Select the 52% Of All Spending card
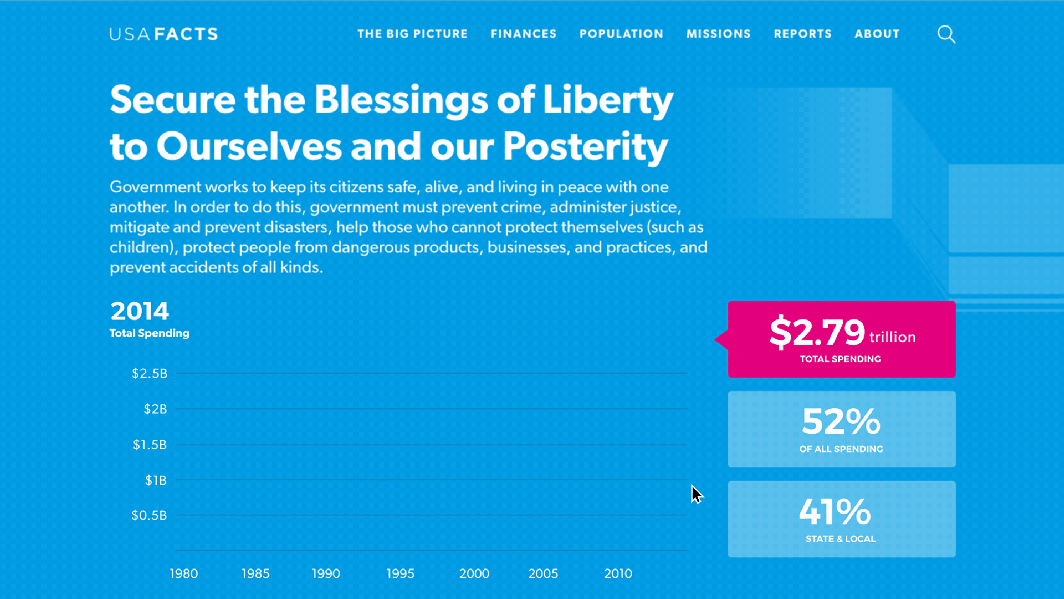The image size is (1064, 599). [x=841, y=429]
